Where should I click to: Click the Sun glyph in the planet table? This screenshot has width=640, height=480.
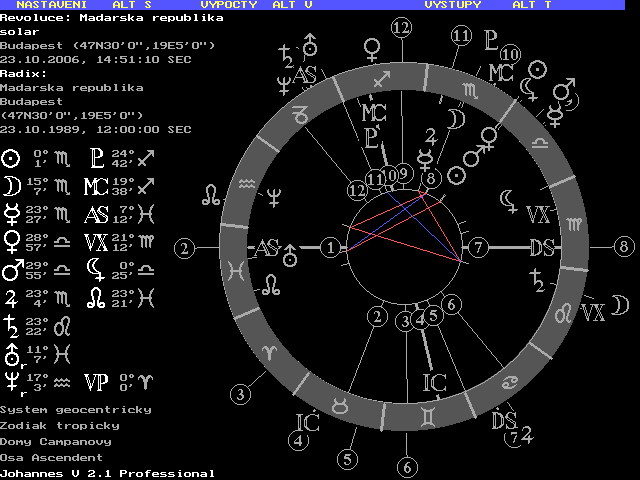(11, 158)
